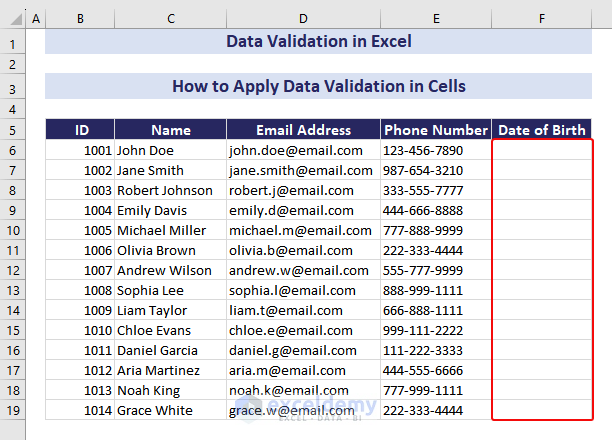Viewport: 612px width, 440px height.
Task: Select phone number 888-999-1111 cell
Action: coord(435,290)
